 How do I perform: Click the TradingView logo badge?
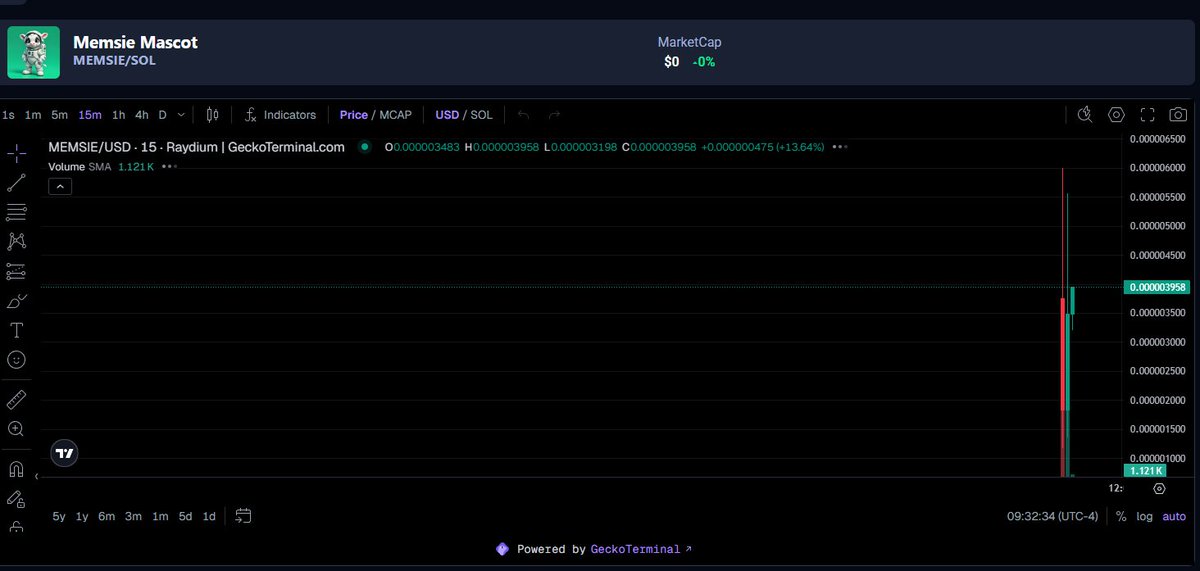[64, 453]
